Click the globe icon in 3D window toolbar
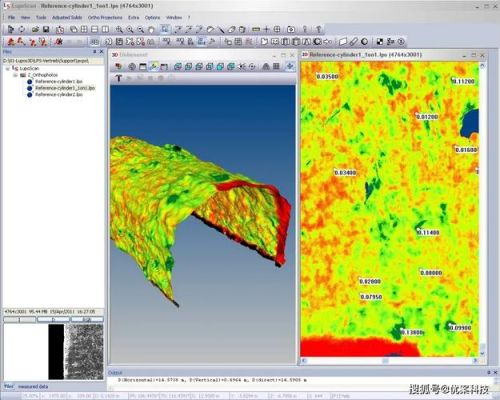The height and width of the screenshot is (400, 500). (x=132, y=66)
